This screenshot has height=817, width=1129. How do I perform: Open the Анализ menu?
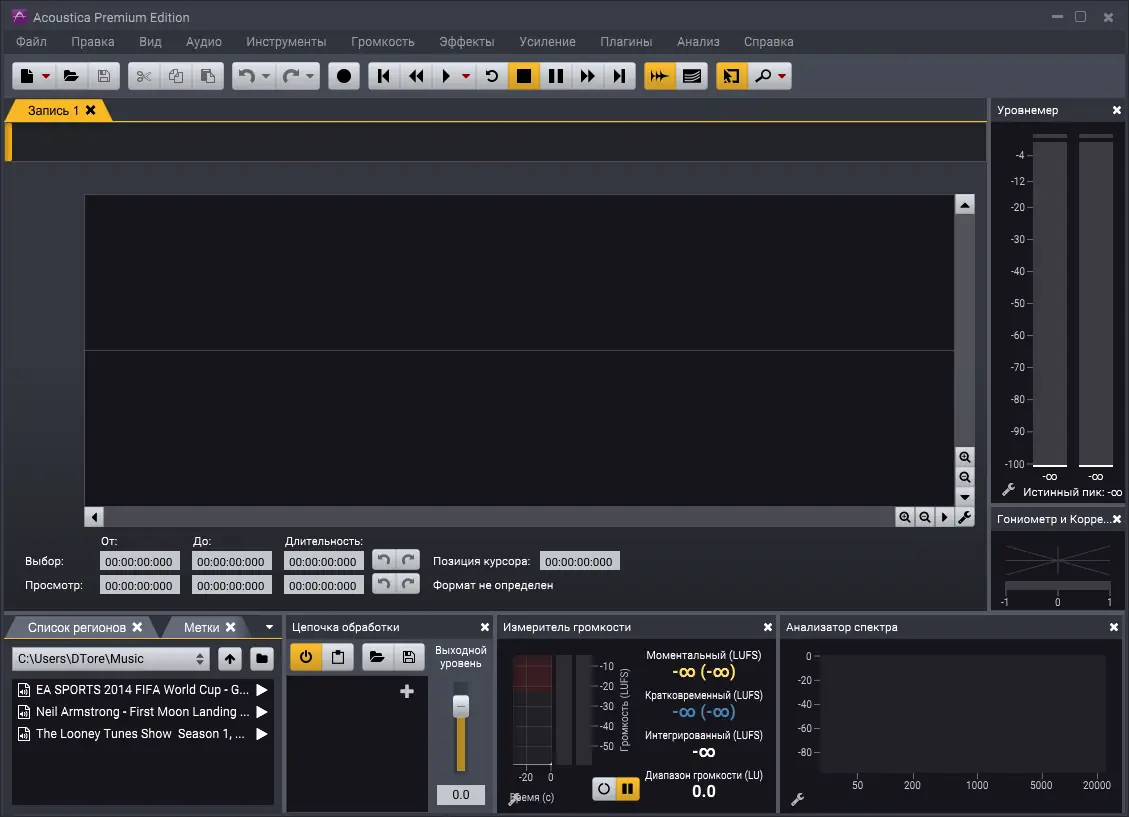click(x=698, y=42)
